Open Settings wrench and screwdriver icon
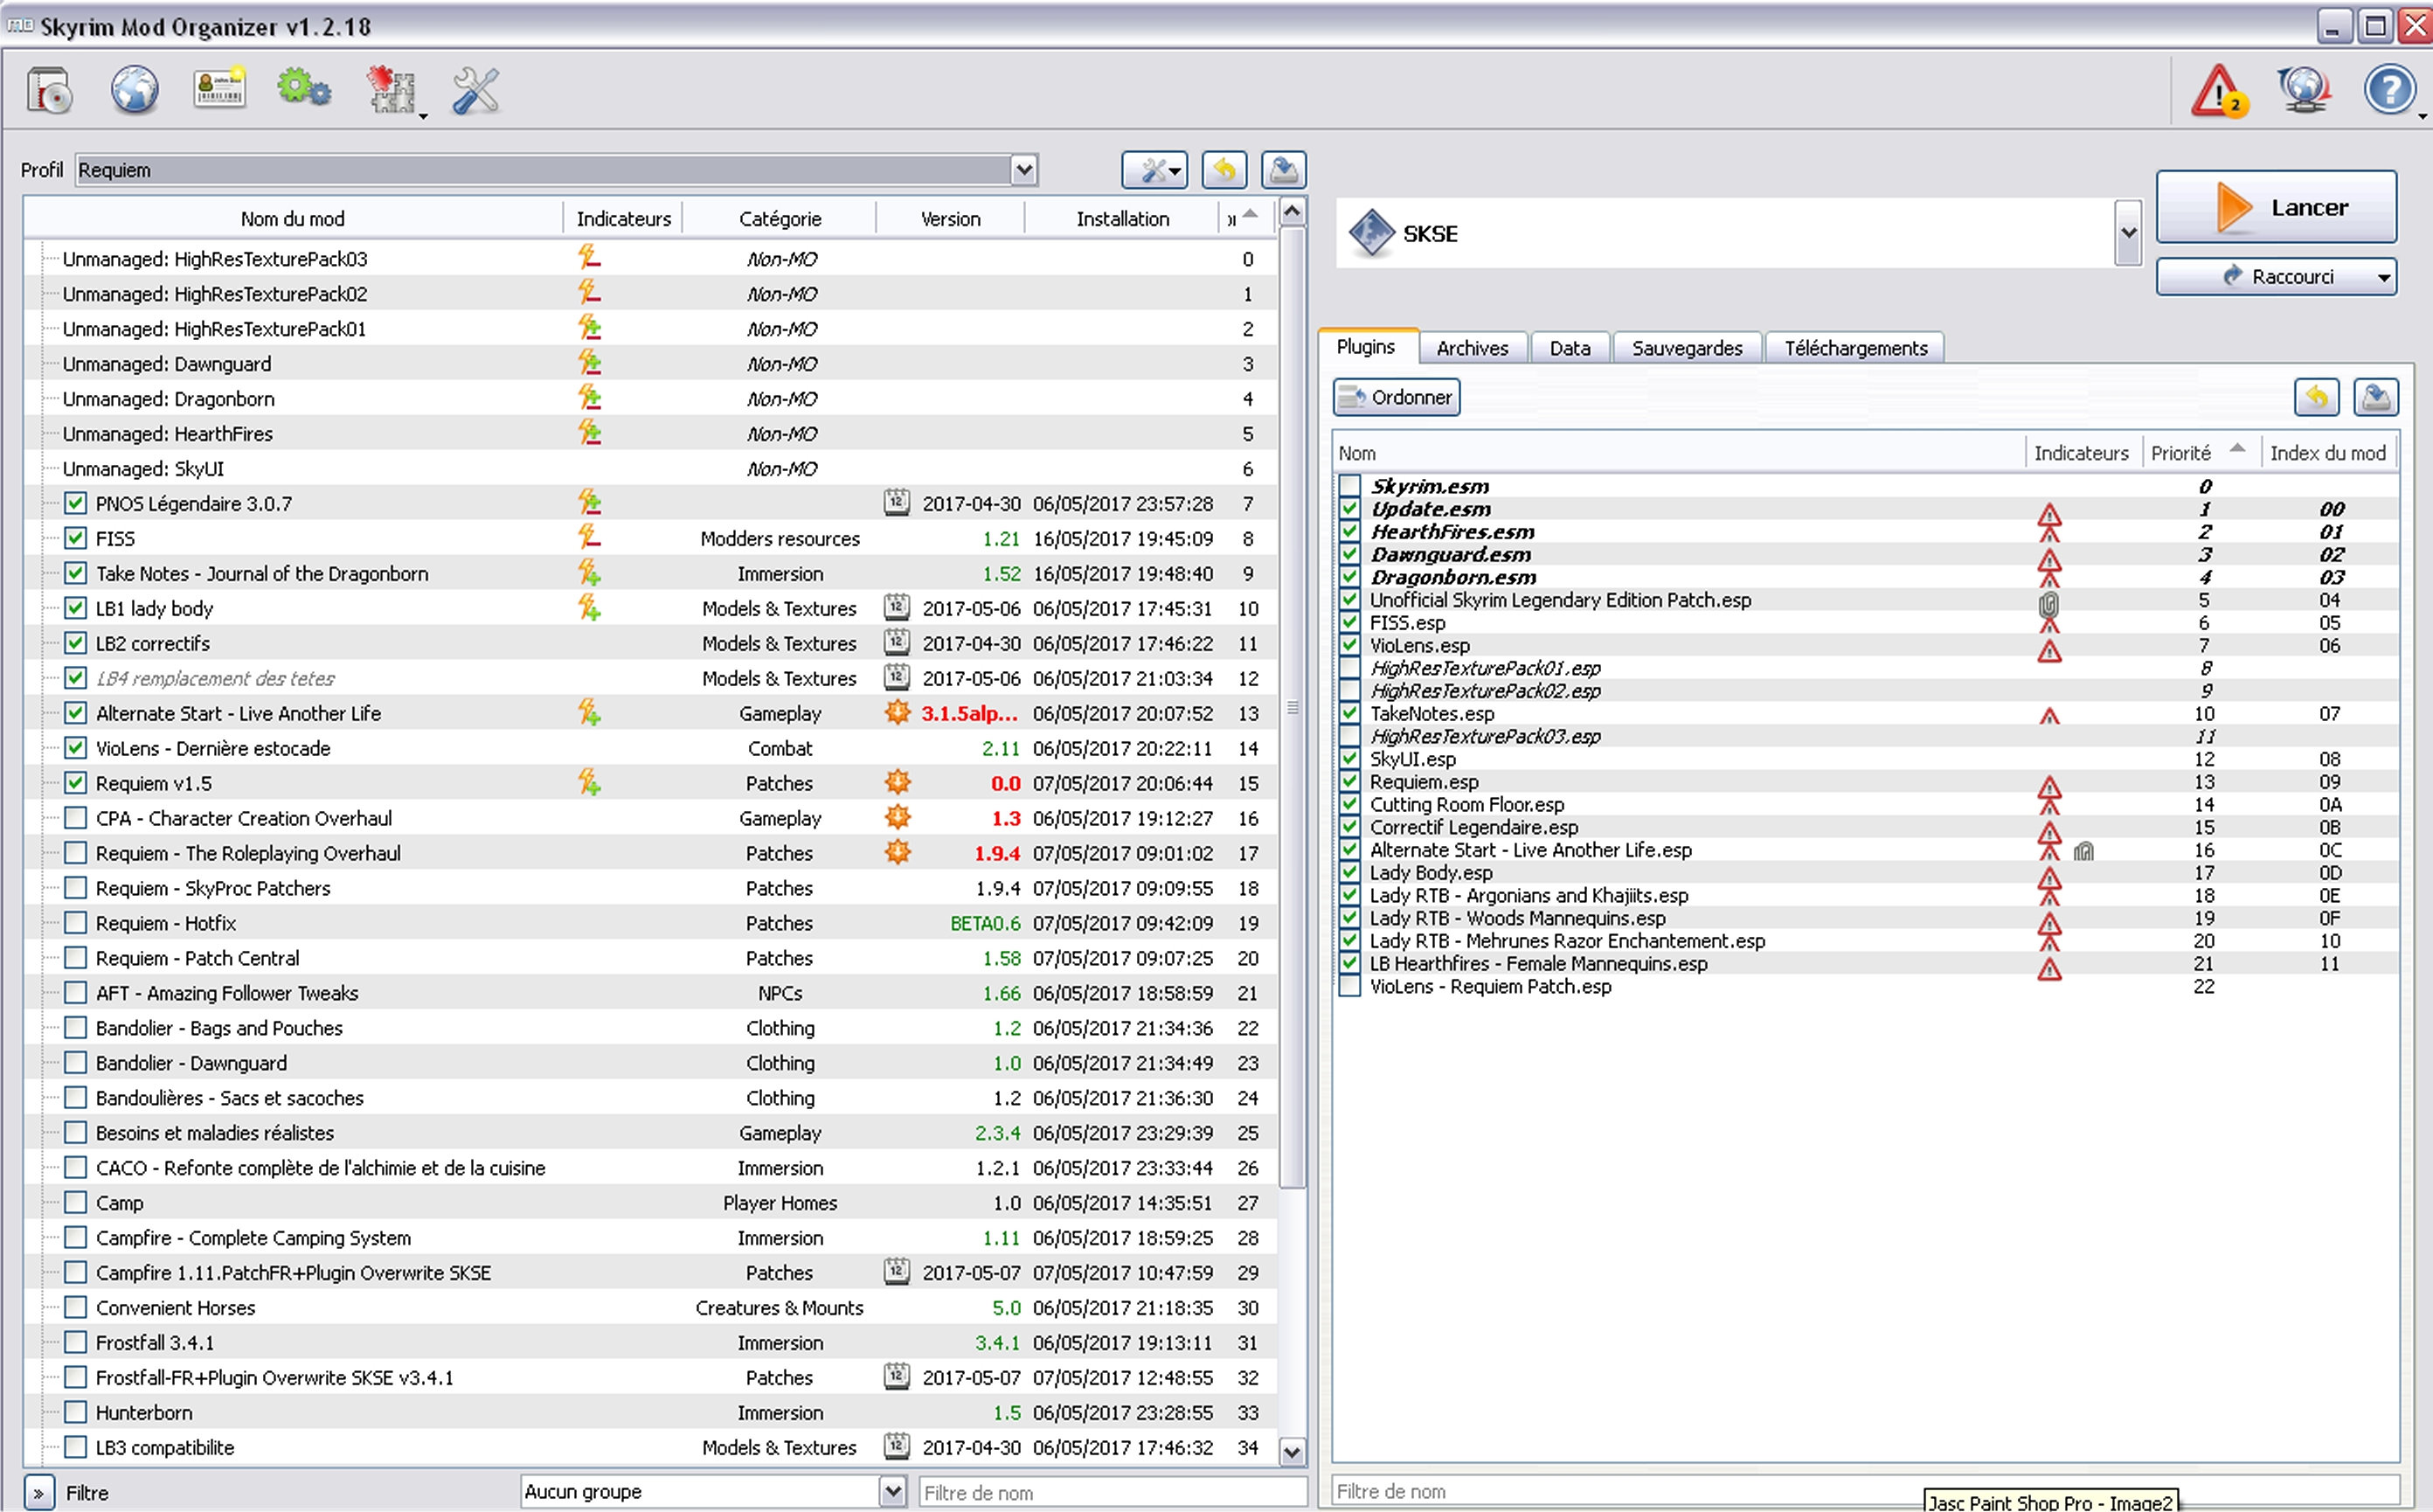 coord(476,91)
